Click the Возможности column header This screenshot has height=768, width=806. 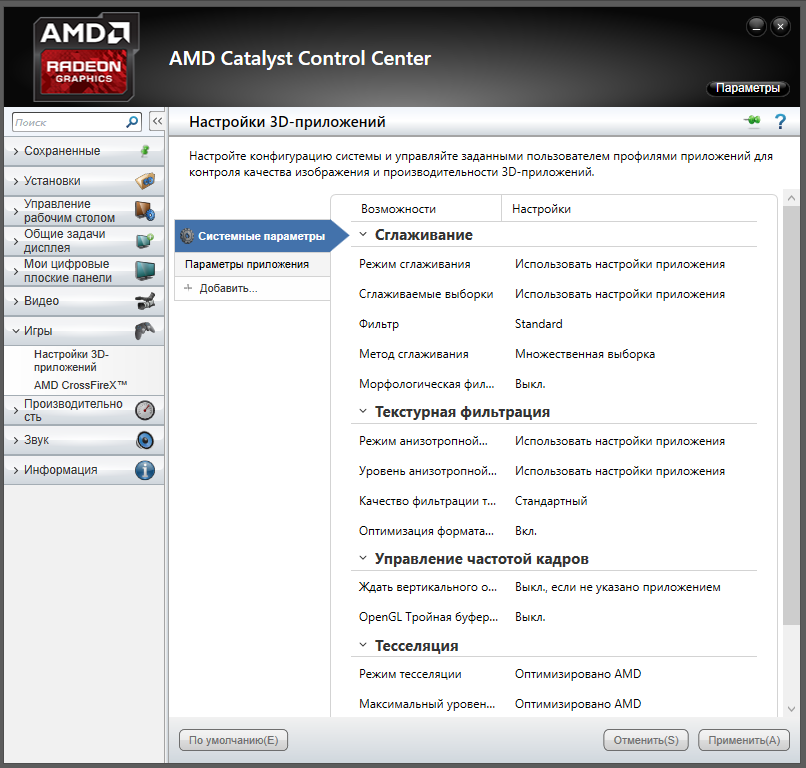(398, 209)
